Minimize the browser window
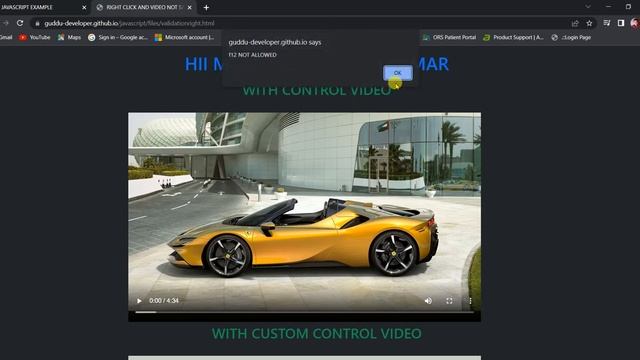Image resolution: width=640 pixels, height=360 pixels. [x=608, y=7]
